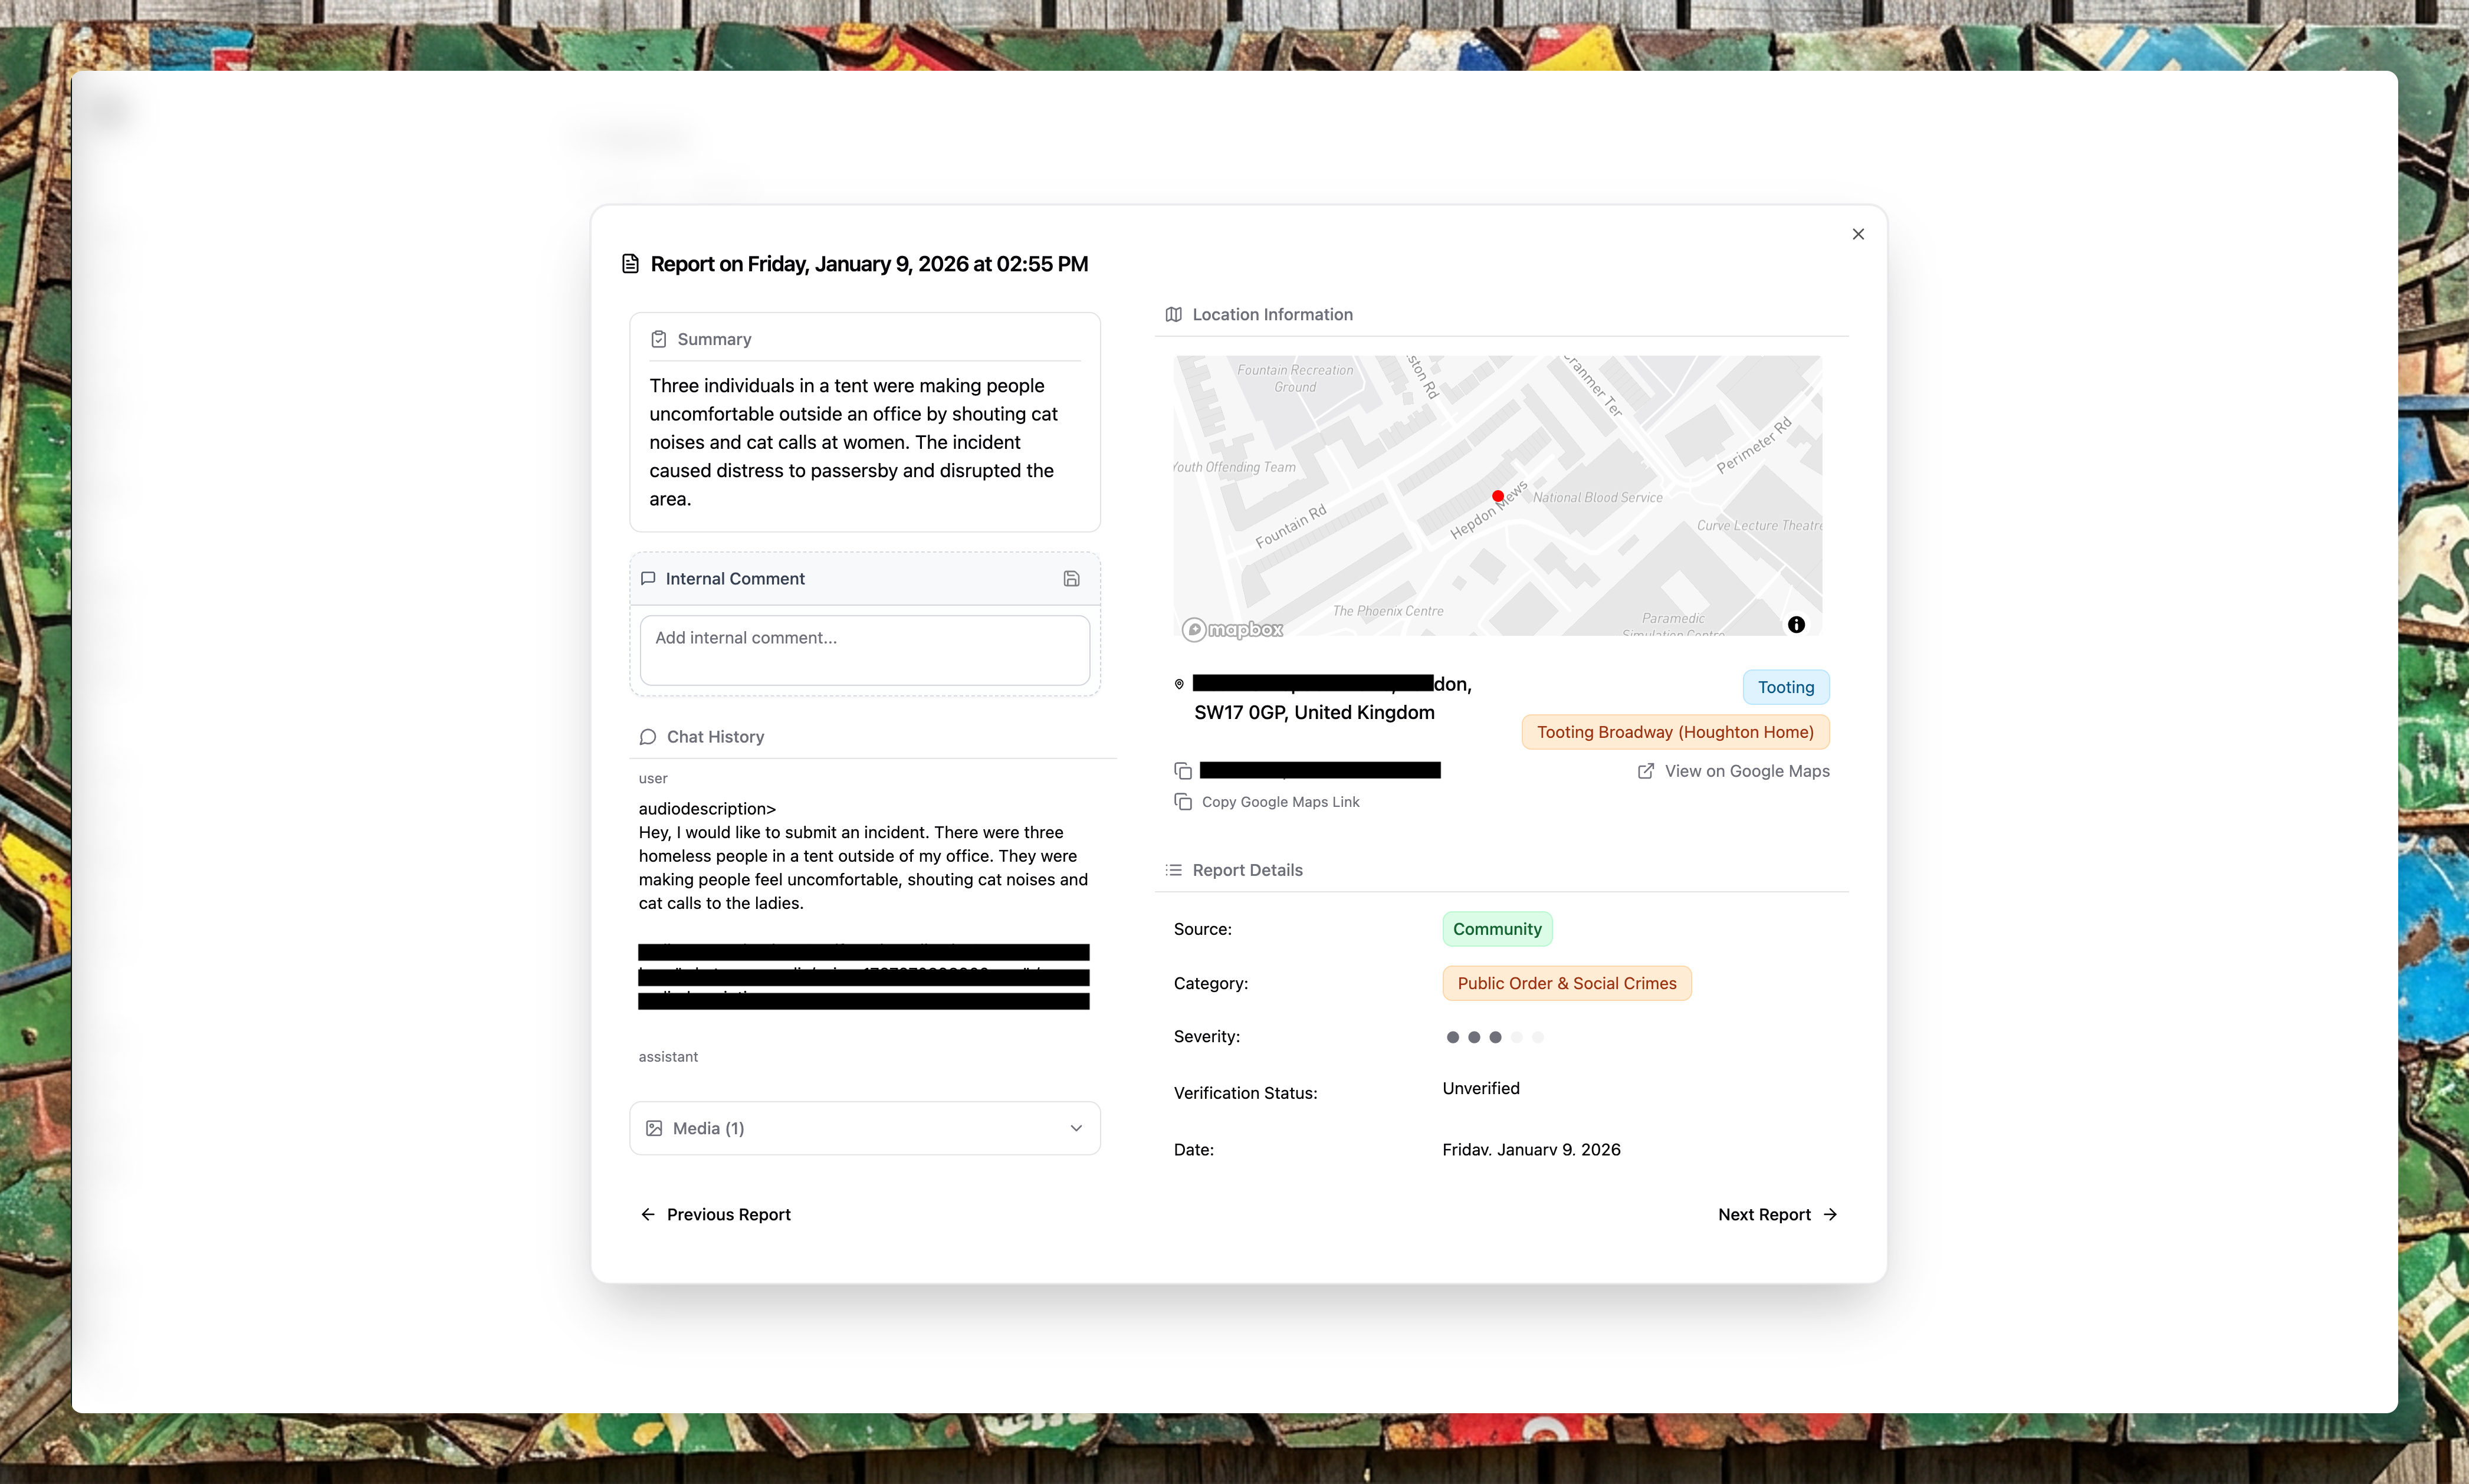Select the Tooting Broadway (Houghton Home) tag
2469x1484 pixels.
coord(1675,732)
